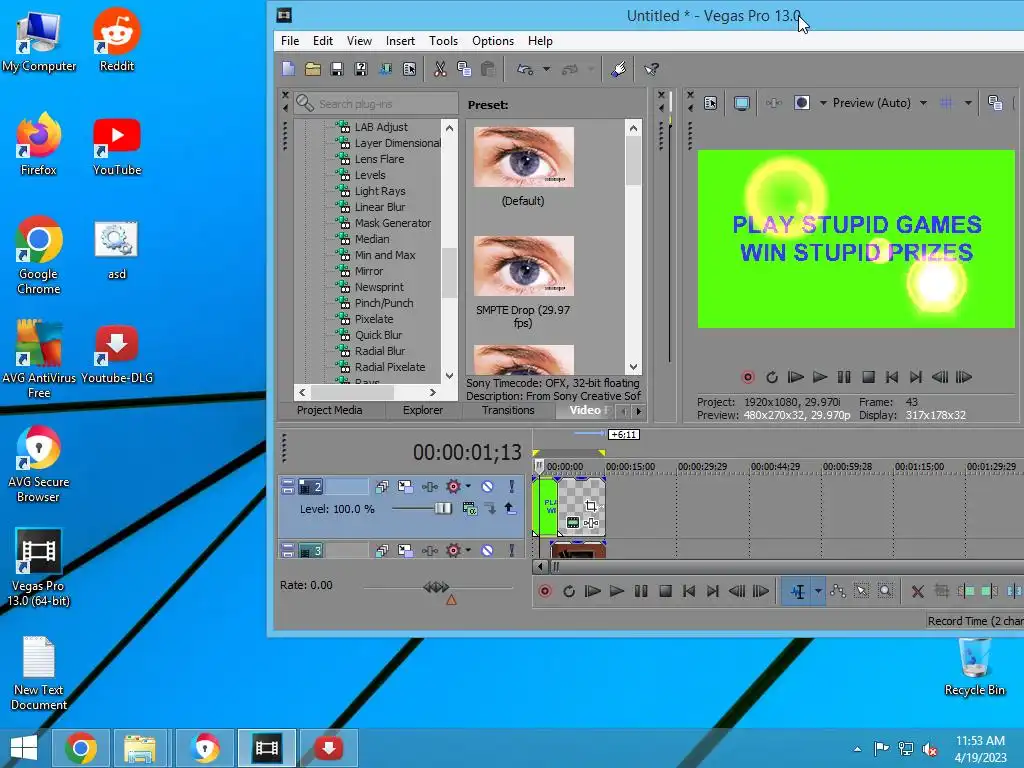Select the (Default) preset thumbnail
The width and height of the screenshot is (1024, 768).
point(524,157)
